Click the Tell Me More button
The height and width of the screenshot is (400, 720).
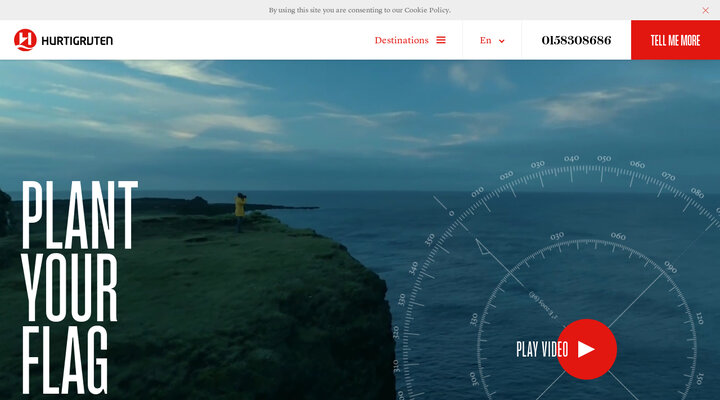(675, 40)
